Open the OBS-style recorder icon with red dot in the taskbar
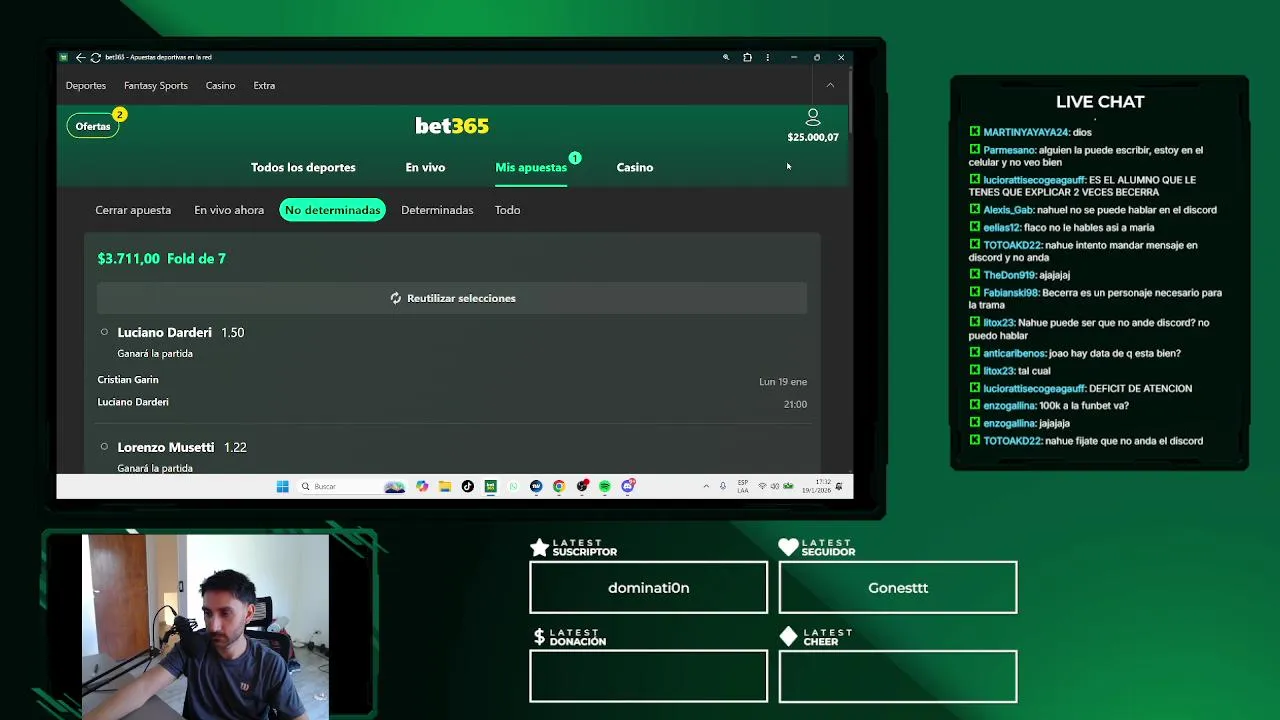Screen dimensions: 1280x720 tap(582, 486)
